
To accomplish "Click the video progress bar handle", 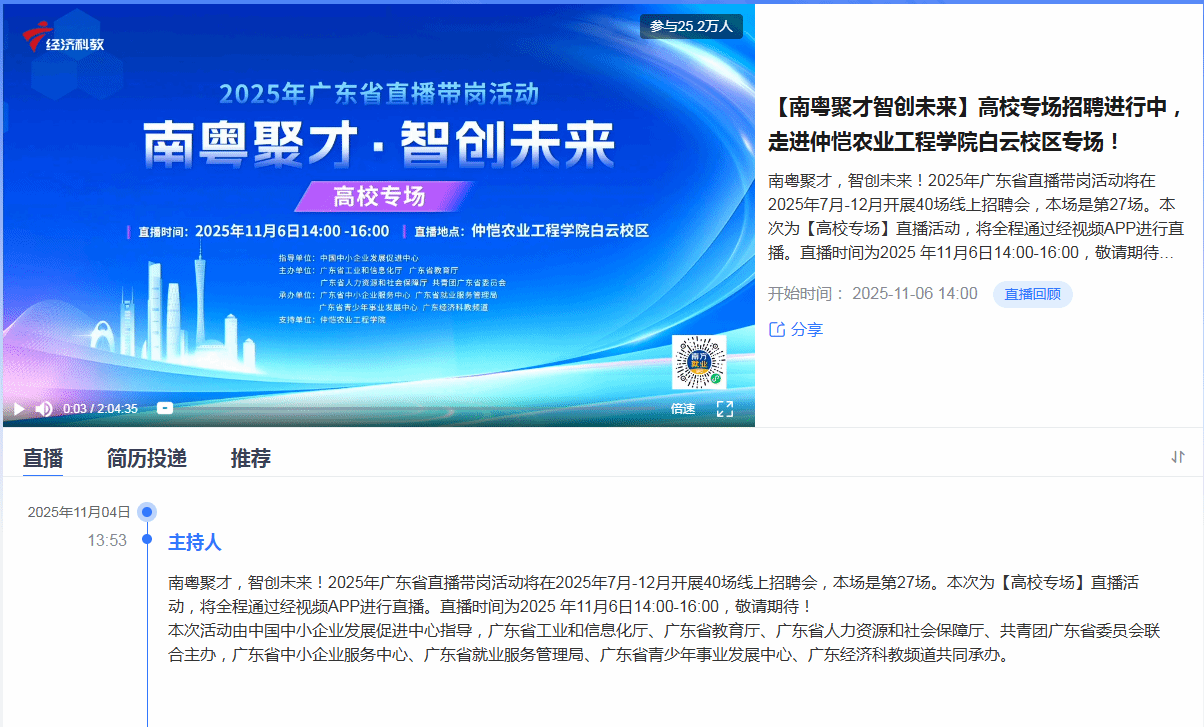I will [165, 408].
